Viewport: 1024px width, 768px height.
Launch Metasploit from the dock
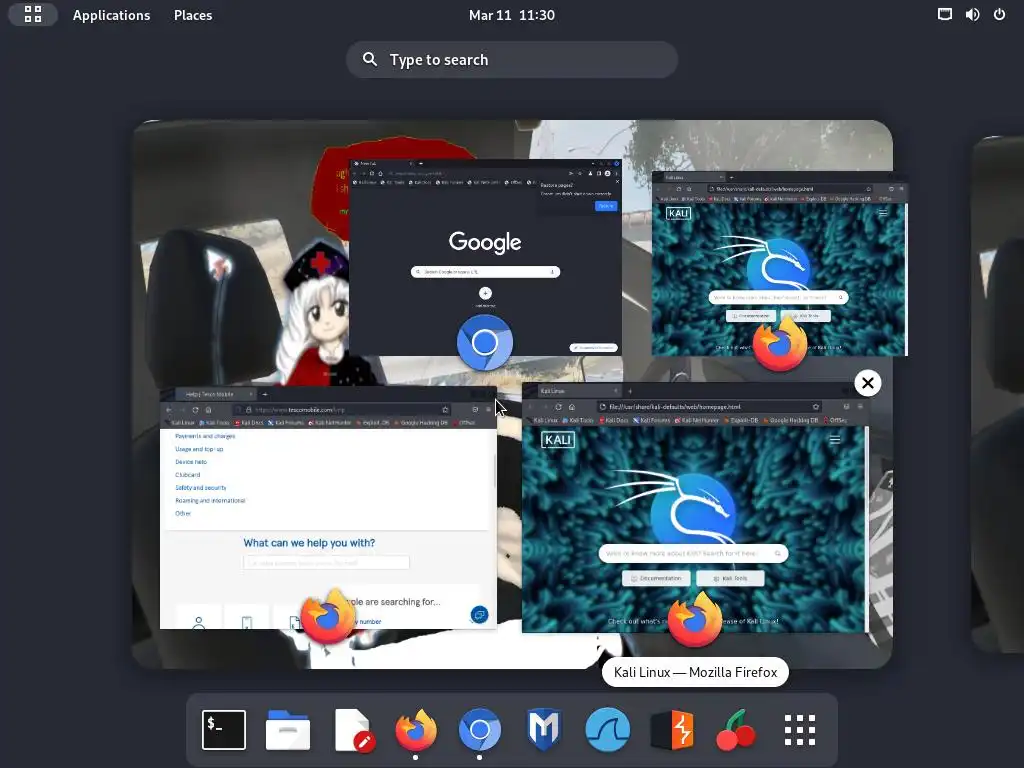(x=543, y=729)
